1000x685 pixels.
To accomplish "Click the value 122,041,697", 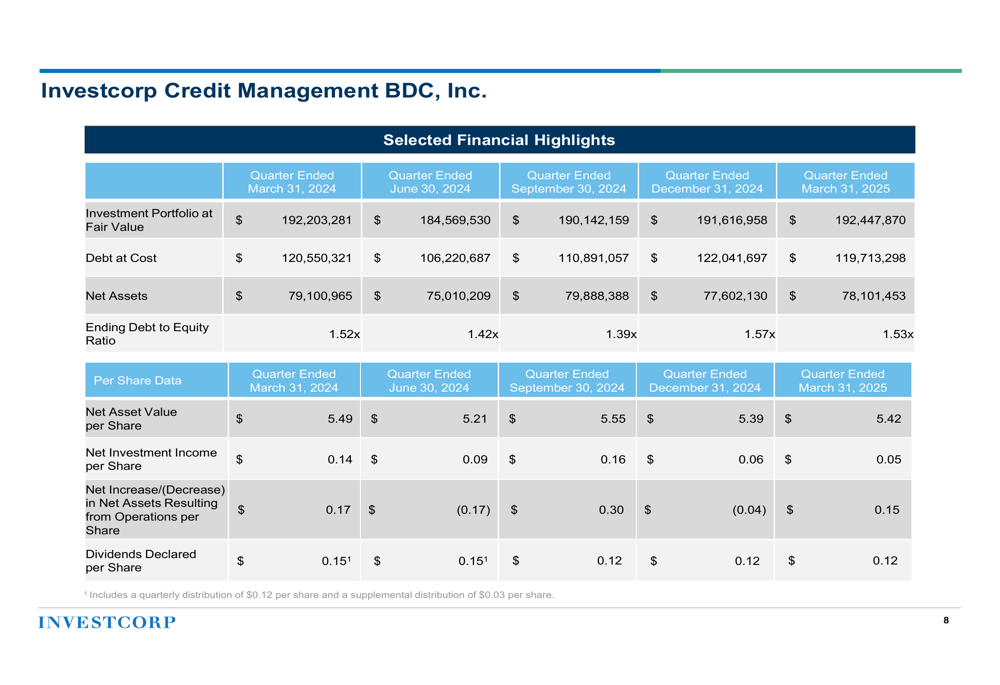I will 732,258.
